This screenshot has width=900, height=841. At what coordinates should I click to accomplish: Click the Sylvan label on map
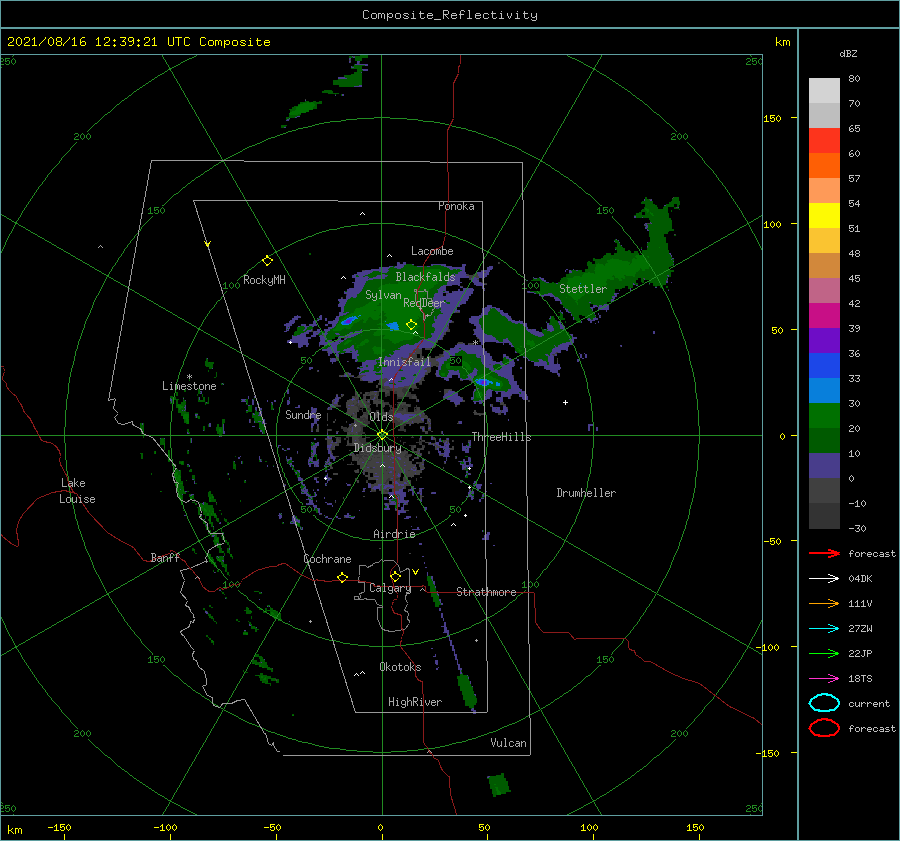pyautogui.click(x=383, y=295)
